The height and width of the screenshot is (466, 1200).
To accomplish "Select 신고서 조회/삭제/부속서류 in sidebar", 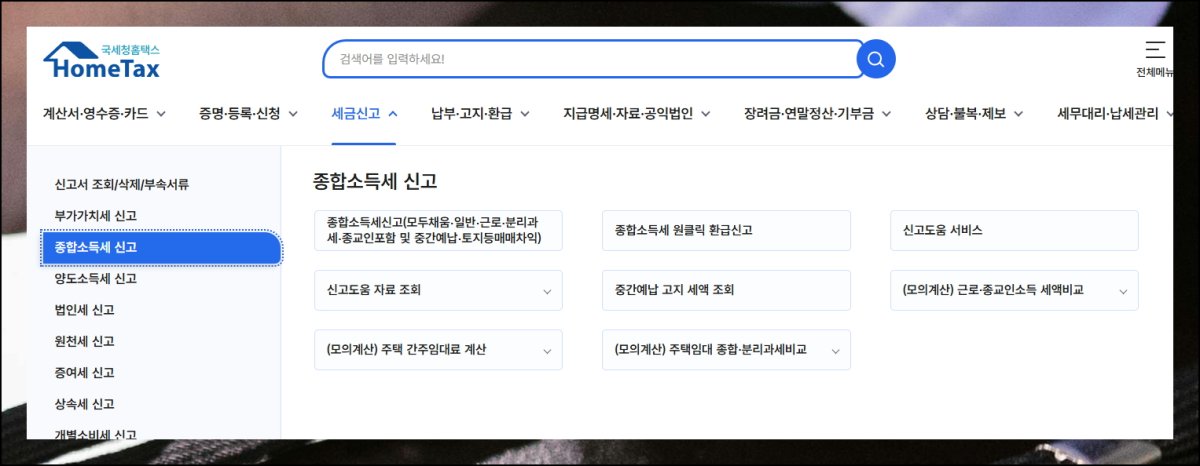I will point(122,184).
